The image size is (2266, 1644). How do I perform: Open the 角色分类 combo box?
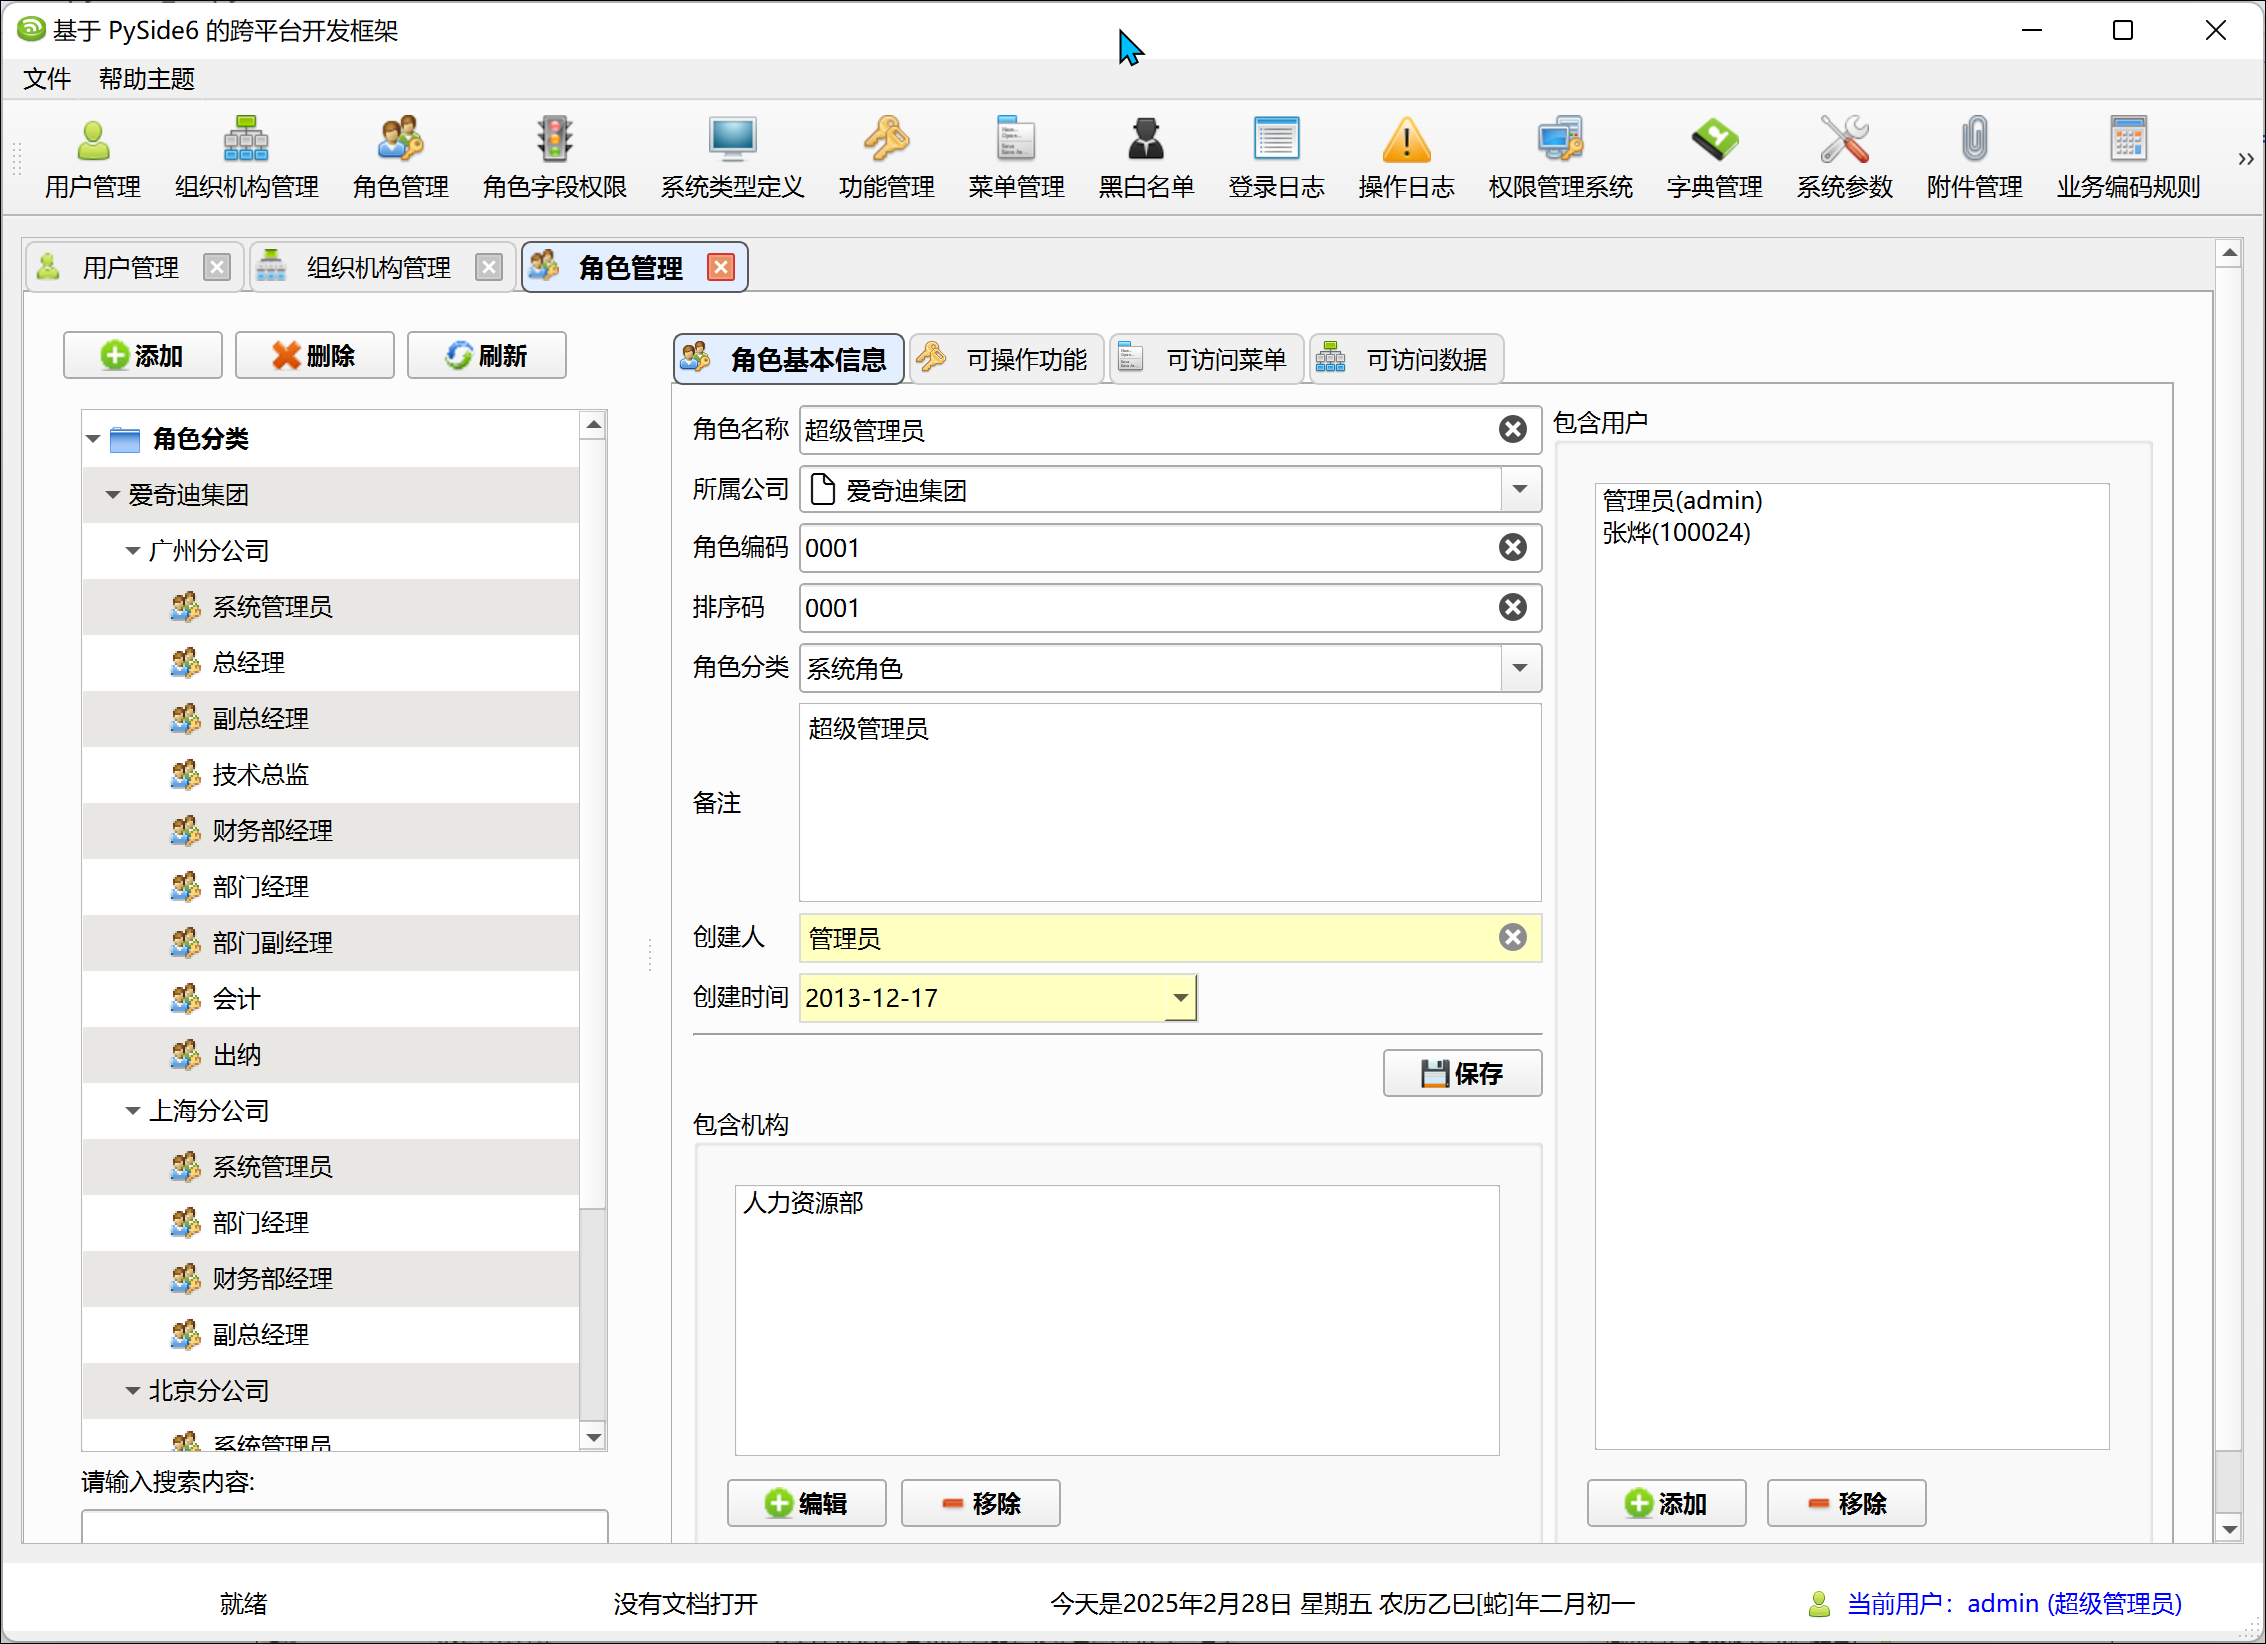pos(1520,668)
